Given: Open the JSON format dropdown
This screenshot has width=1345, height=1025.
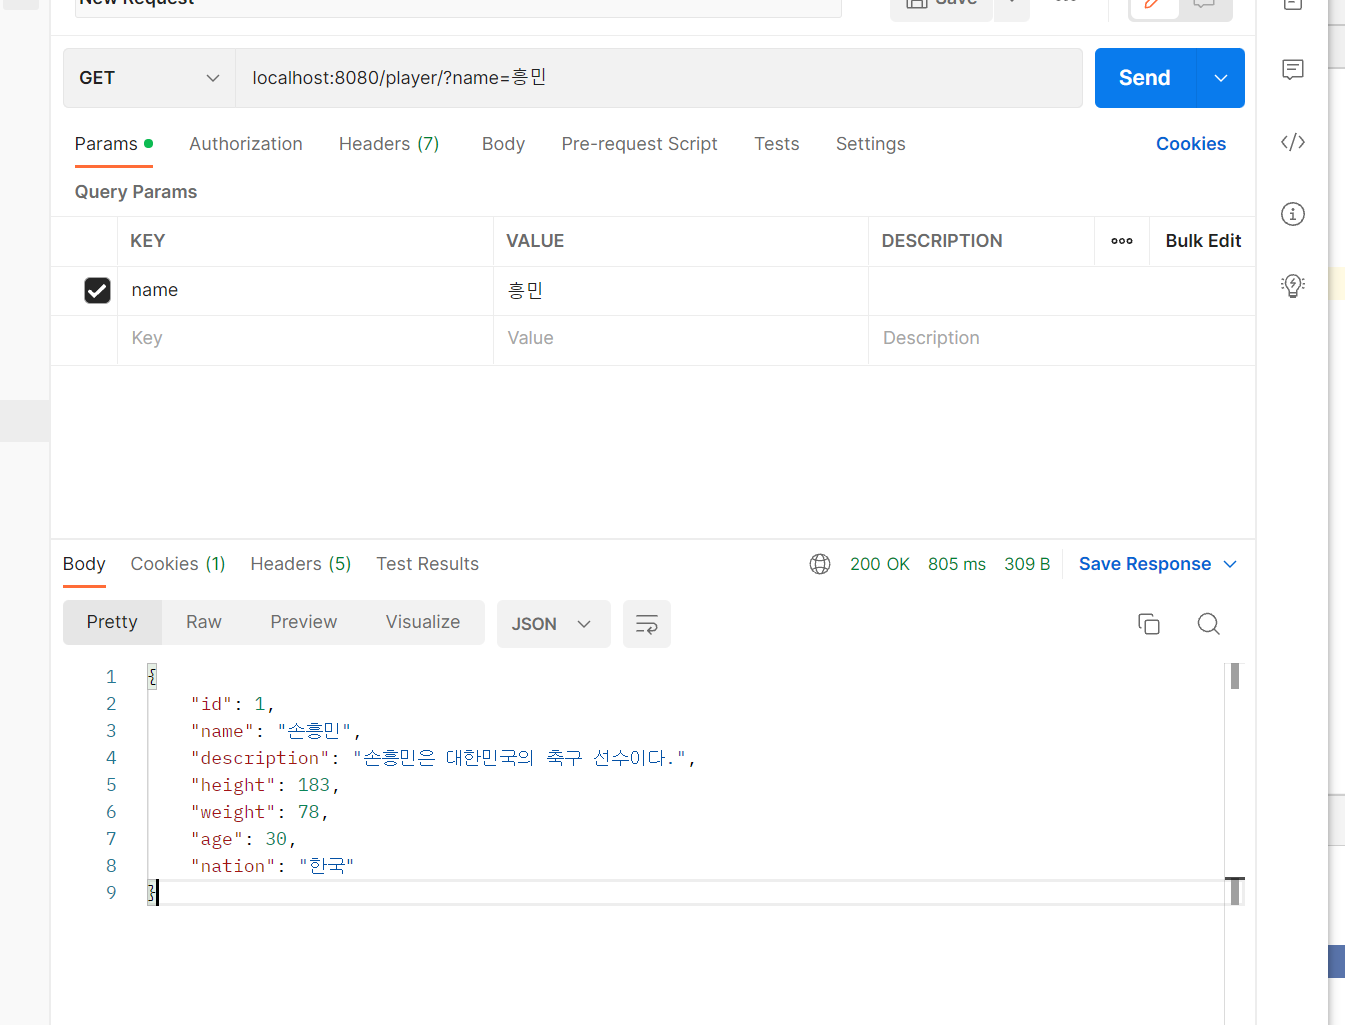Looking at the screenshot, I should pyautogui.click(x=553, y=624).
